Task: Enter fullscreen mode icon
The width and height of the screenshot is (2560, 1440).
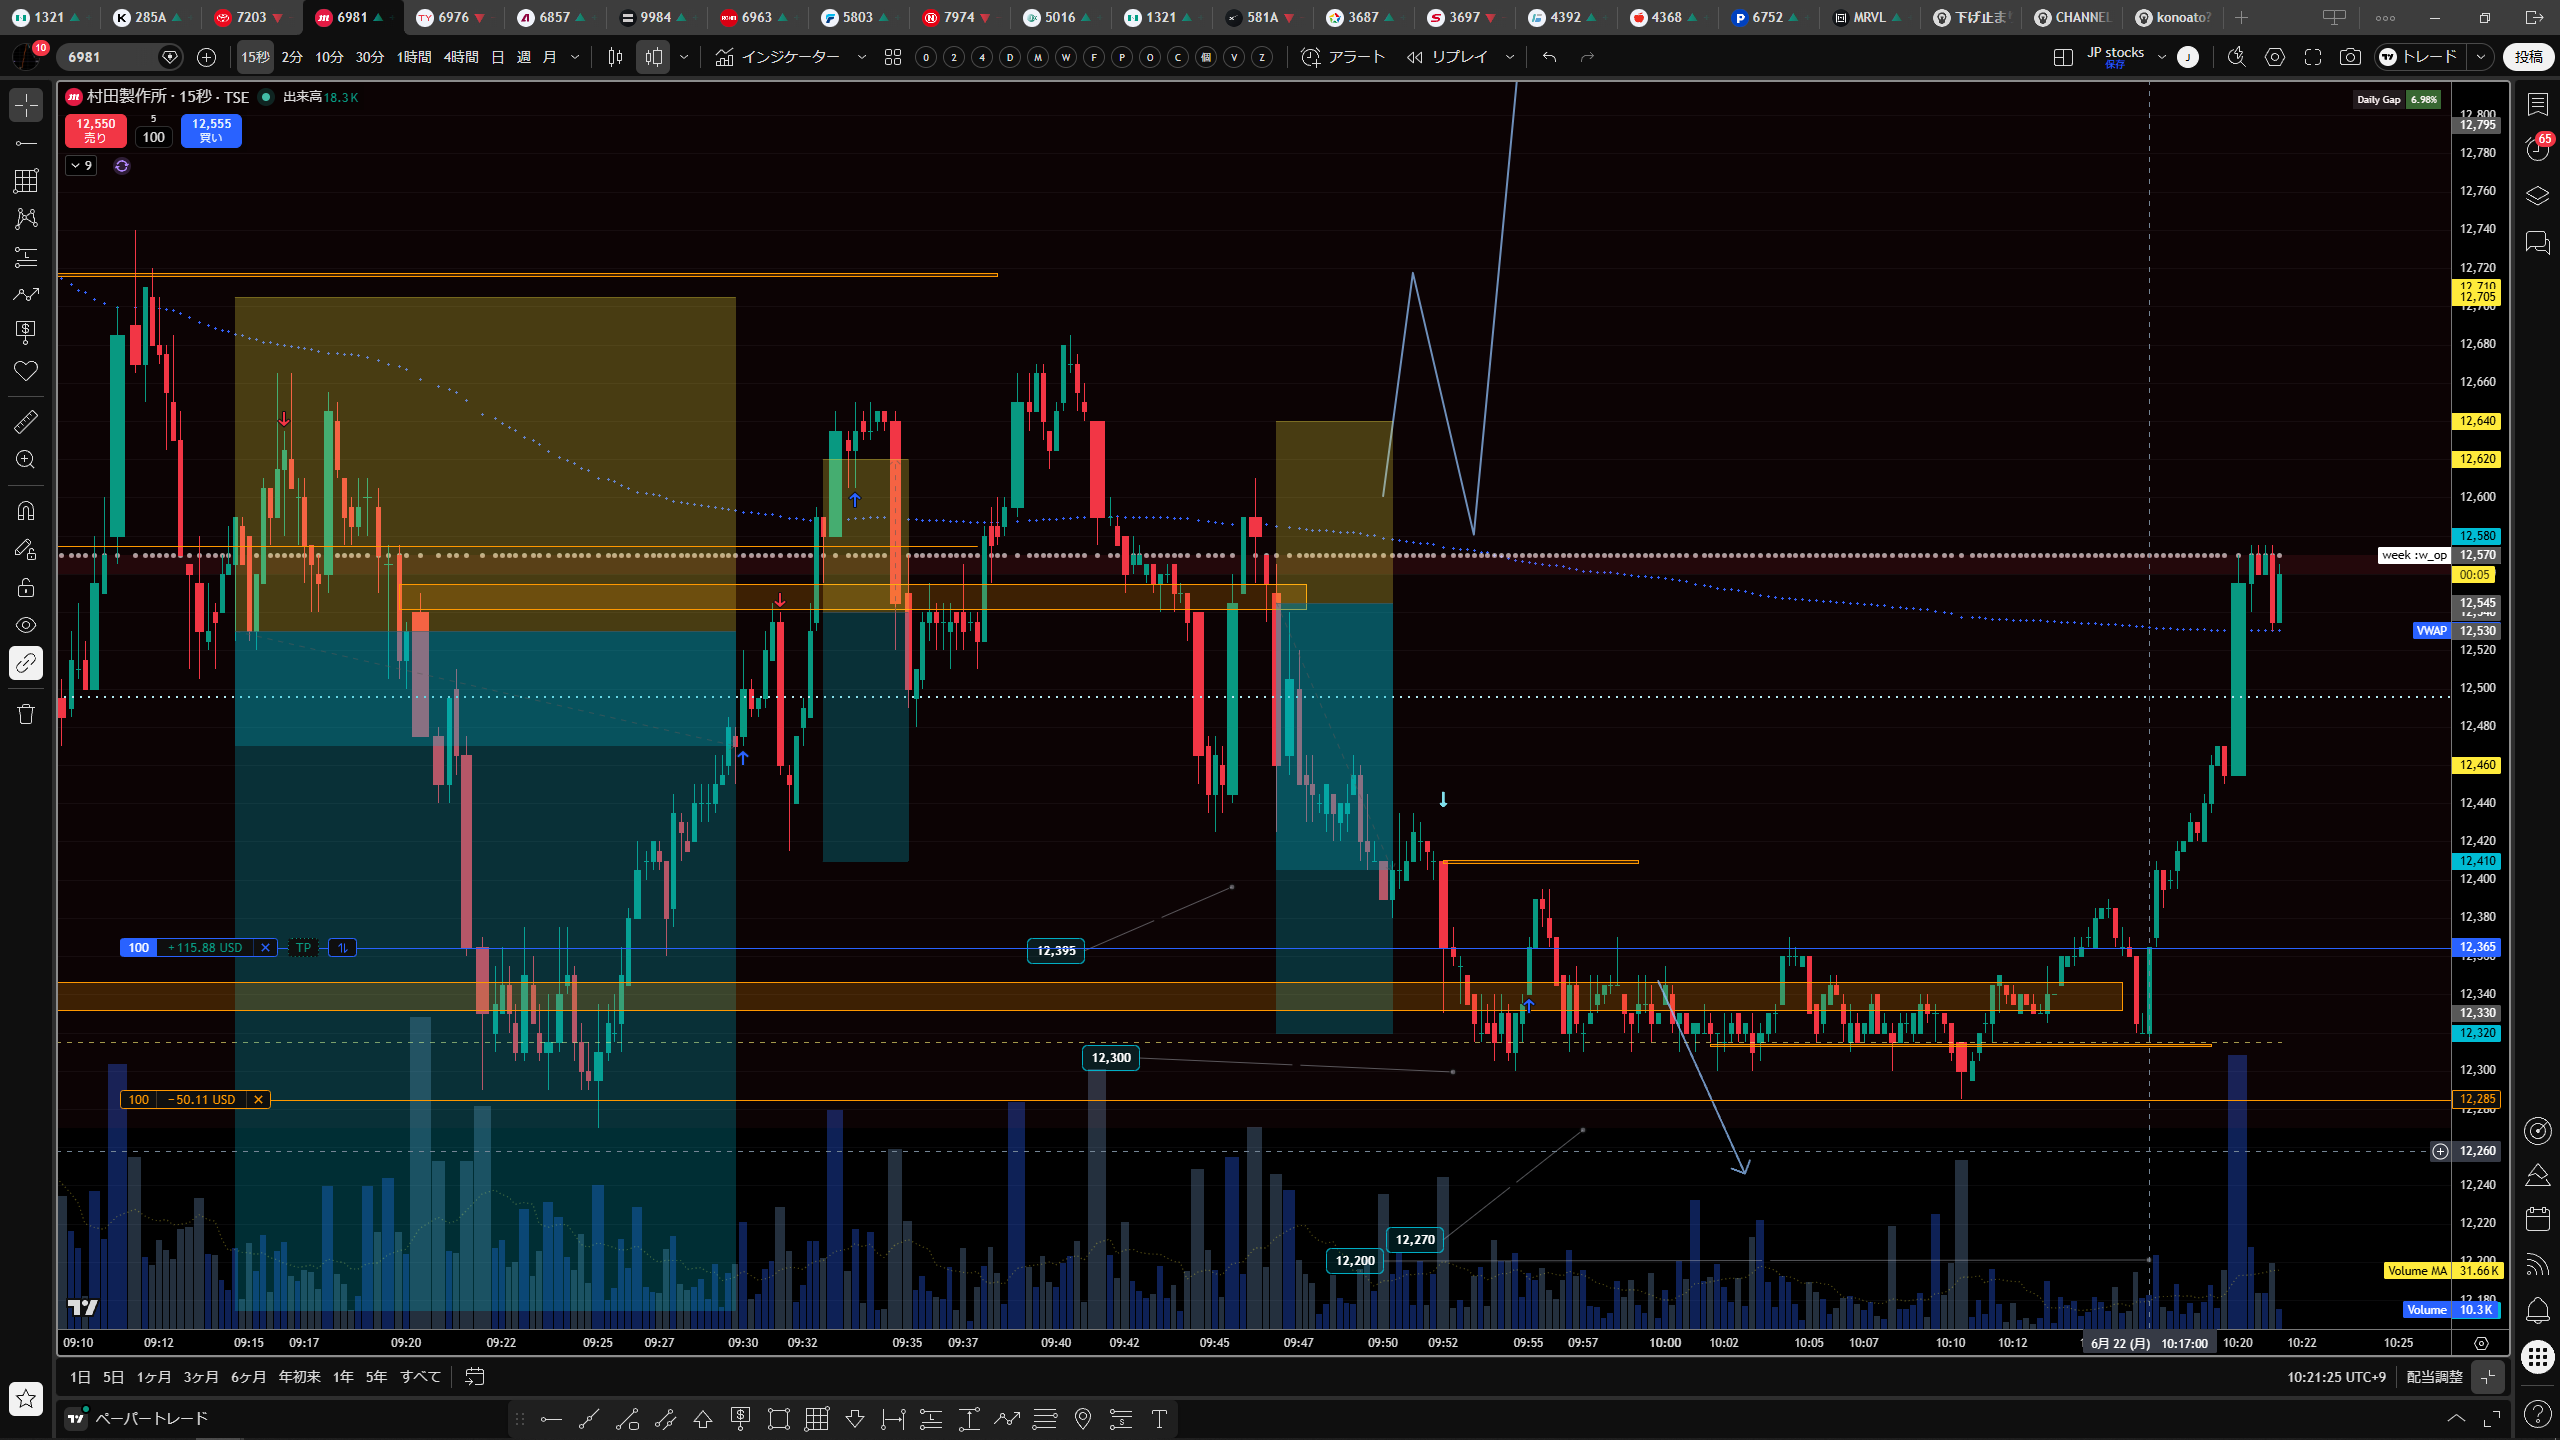Action: click(2312, 57)
